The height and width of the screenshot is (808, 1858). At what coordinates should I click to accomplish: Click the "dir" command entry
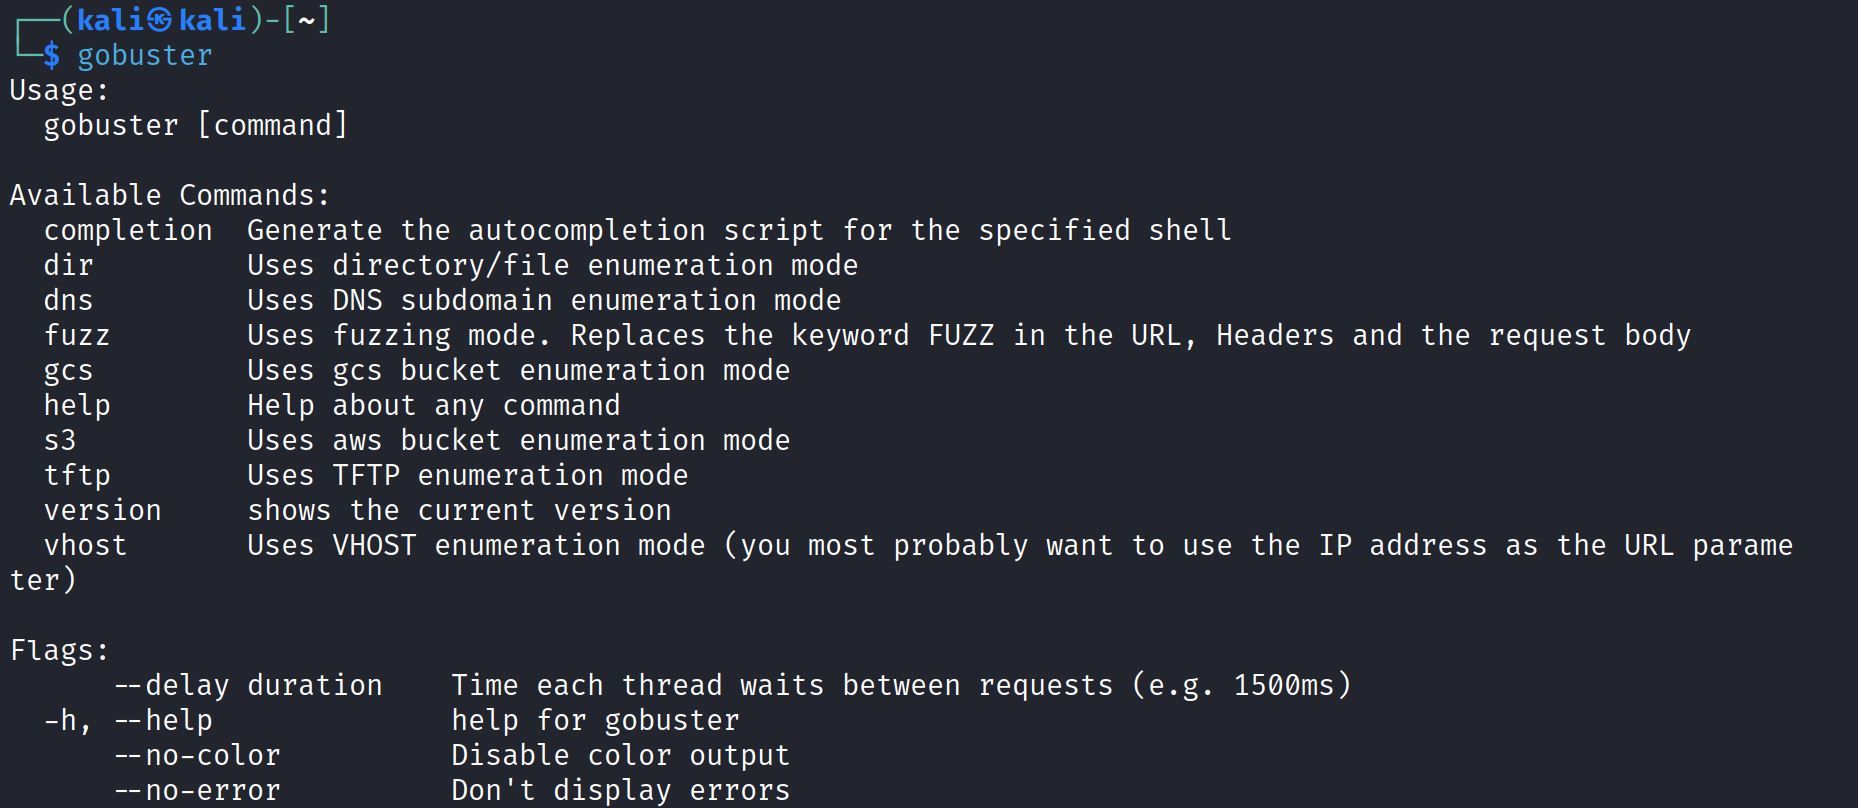tap(68, 265)
